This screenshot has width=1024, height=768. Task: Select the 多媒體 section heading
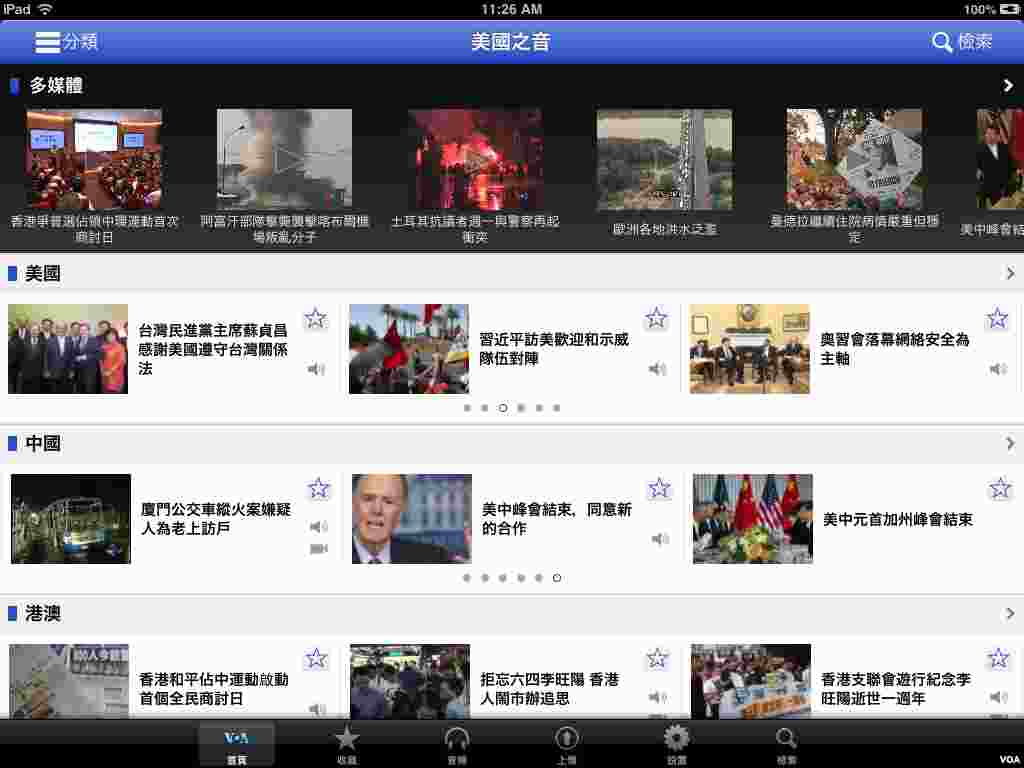(x=56, y=86)
